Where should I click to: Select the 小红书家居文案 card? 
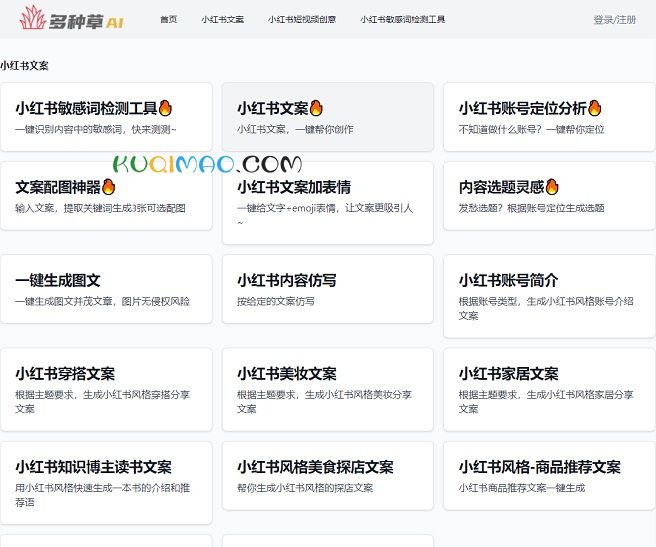pos(549,389)
